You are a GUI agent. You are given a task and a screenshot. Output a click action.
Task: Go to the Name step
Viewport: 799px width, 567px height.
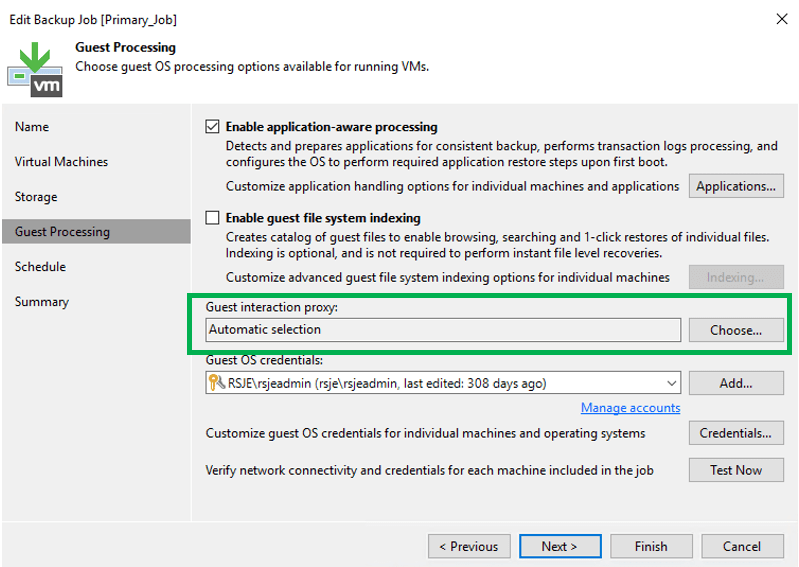(32, 127)
